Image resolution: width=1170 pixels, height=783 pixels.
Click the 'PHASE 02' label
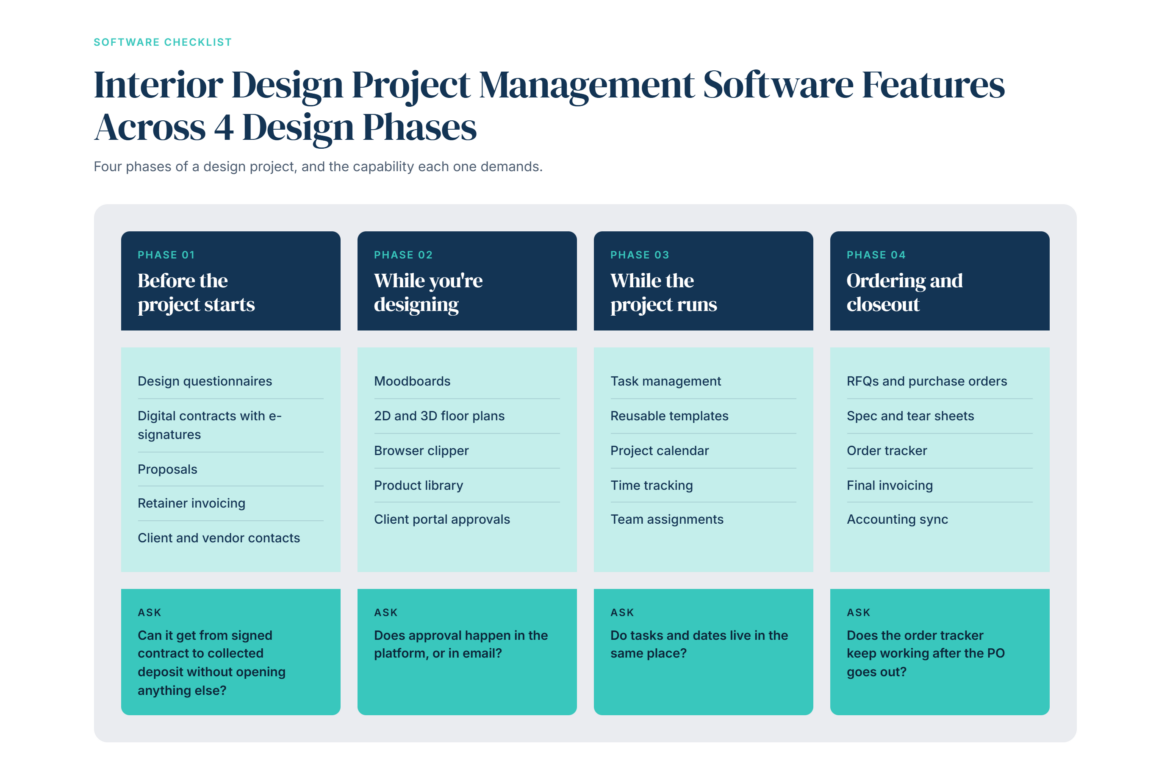pyautogui.click(x=403, y=255)
